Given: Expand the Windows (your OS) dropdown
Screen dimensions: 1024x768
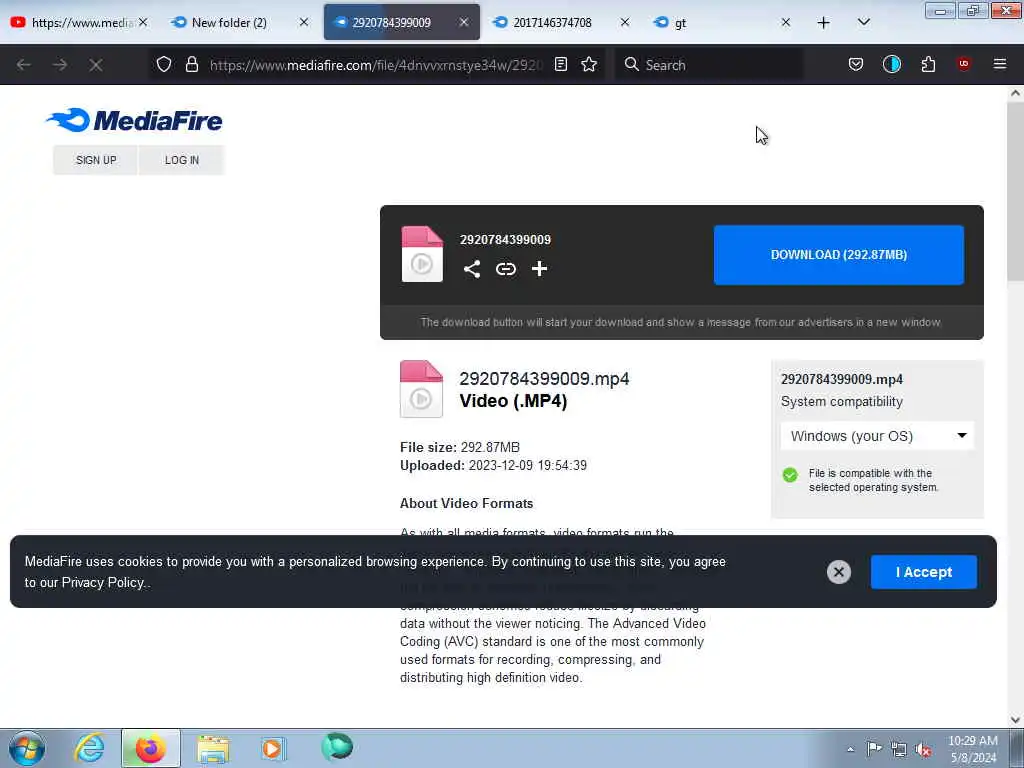Looking at the screenshot, I should [876, 436].
